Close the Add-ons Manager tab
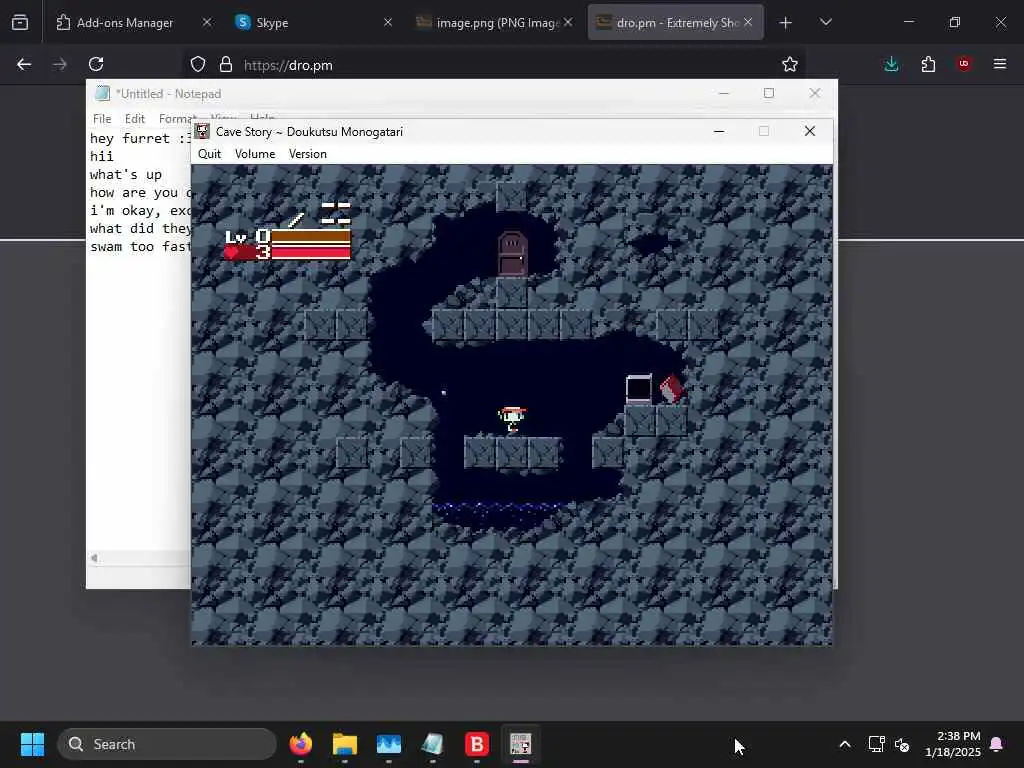Image resolution: width=1024 pixels, height=768 pixels. point(206,22)
